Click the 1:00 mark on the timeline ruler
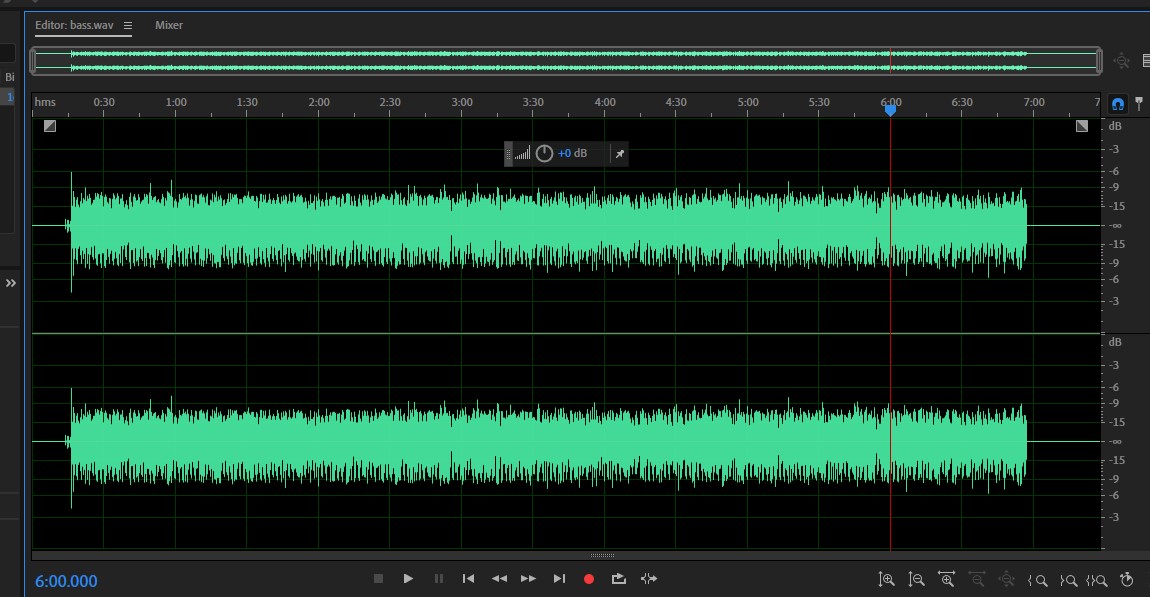1150x597 pixels. click(x=175, y=102)
